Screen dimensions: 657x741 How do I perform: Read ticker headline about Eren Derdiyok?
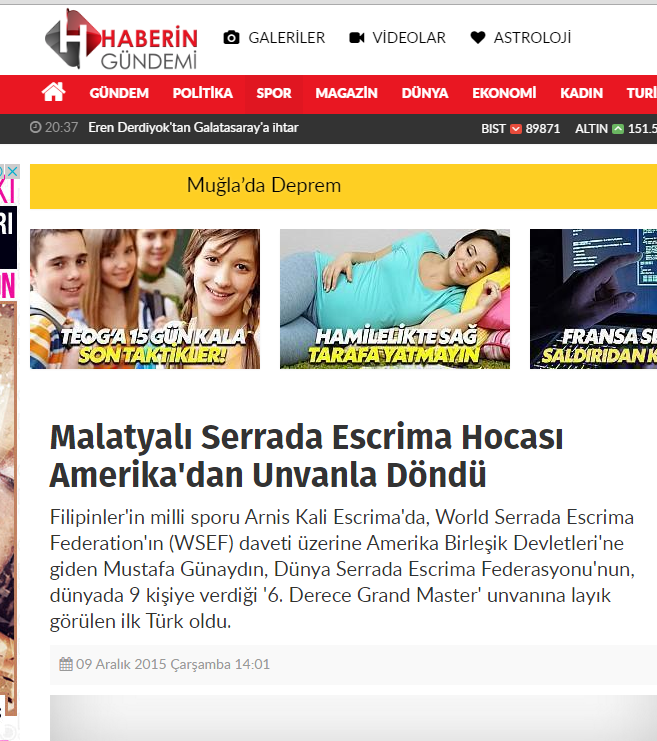pos(193,128)
